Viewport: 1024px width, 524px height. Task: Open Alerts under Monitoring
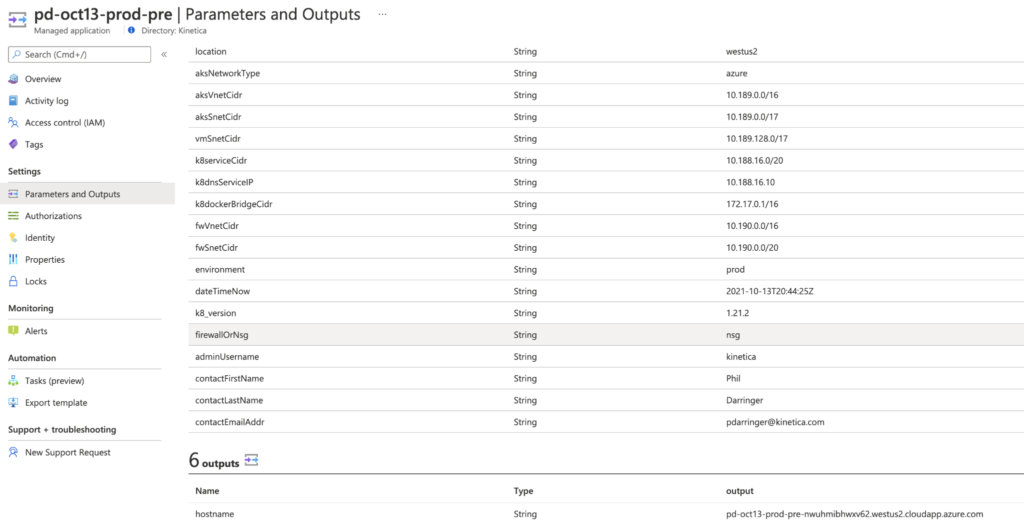click(36, 331)
